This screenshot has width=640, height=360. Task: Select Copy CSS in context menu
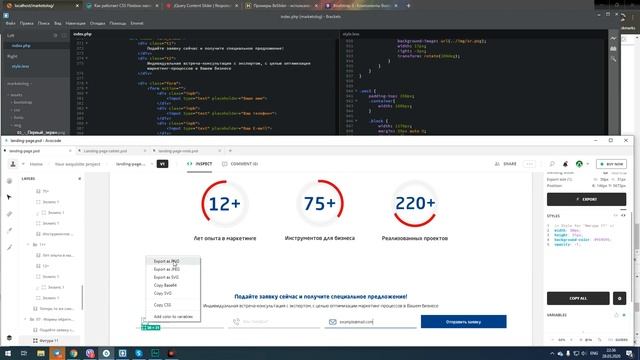coord(173,305)
